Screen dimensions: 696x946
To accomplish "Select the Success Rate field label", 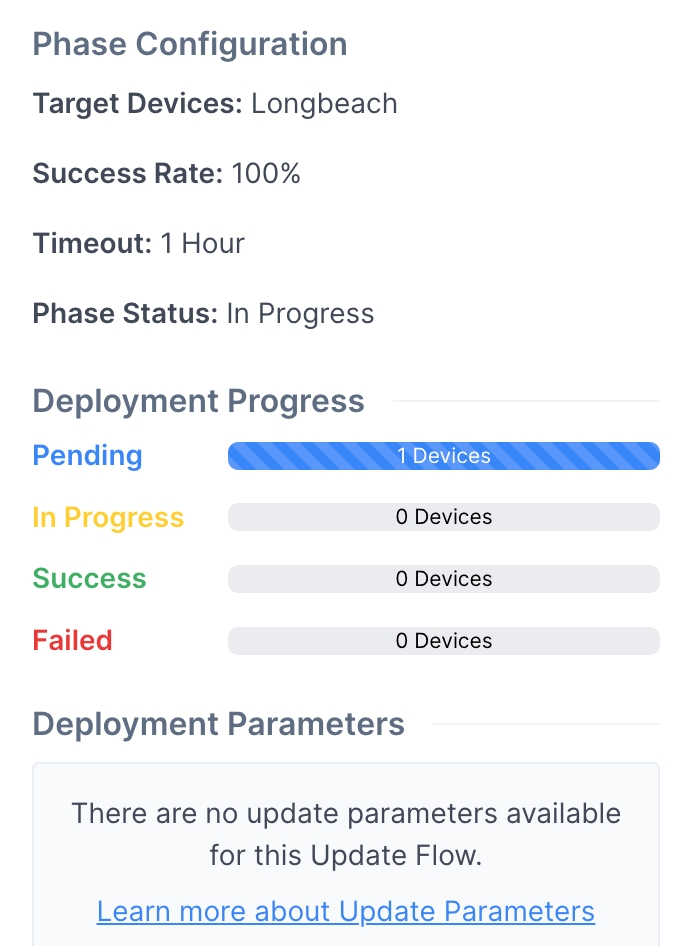I will click(x=127, y=174).
